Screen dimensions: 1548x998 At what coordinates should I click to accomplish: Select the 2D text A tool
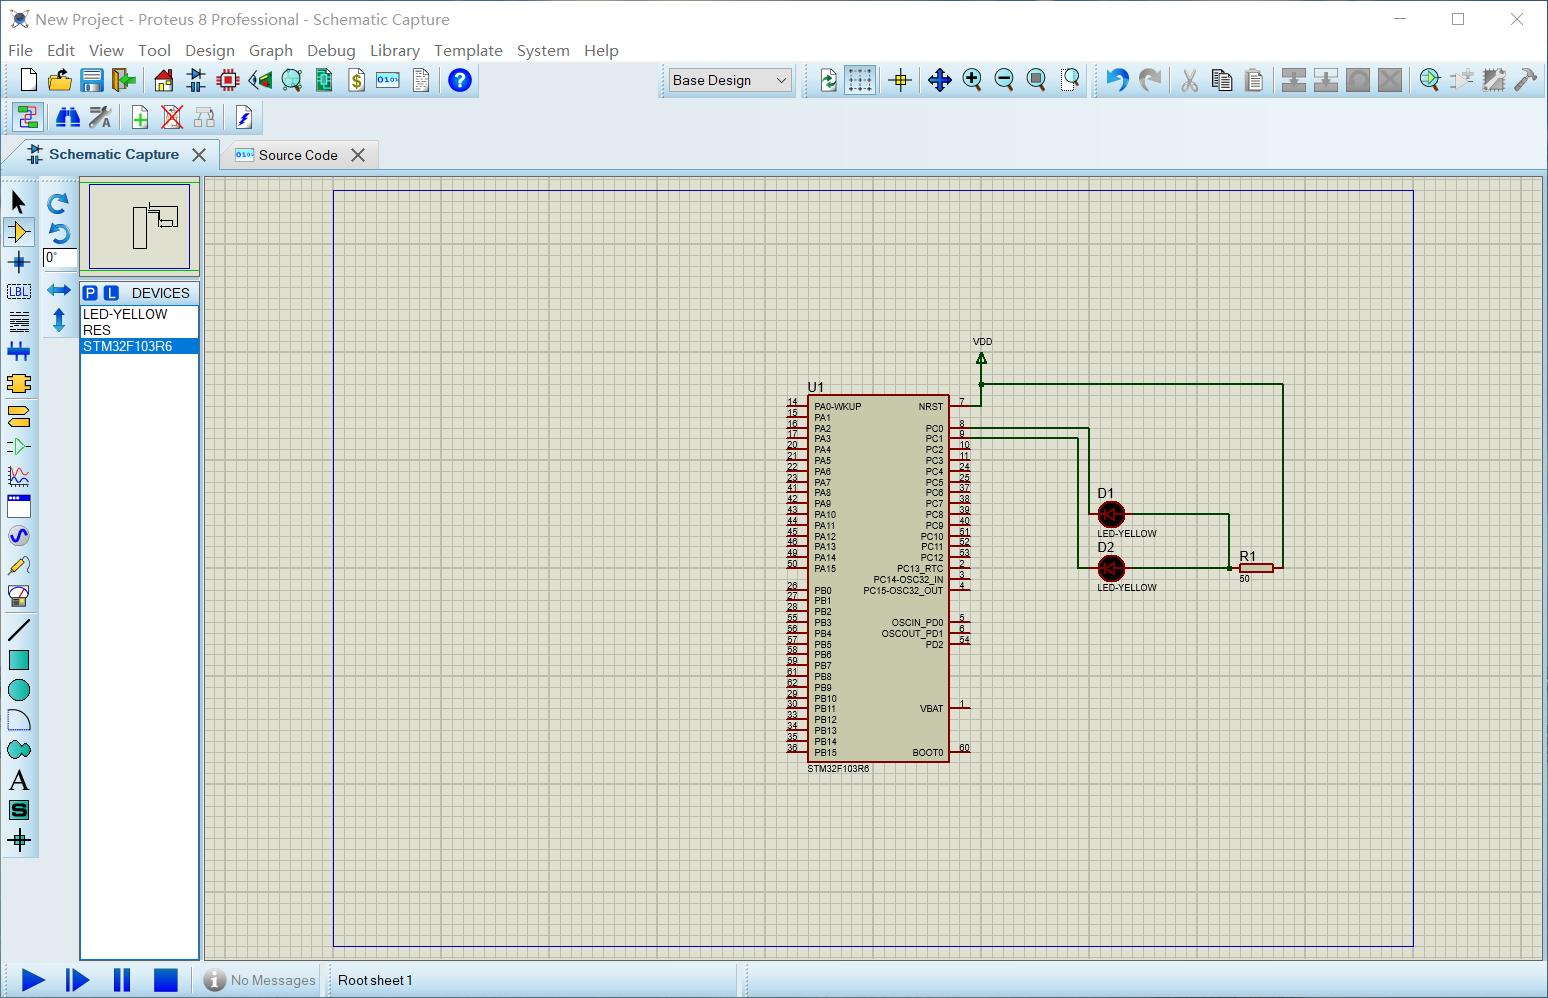coord(18,780)
